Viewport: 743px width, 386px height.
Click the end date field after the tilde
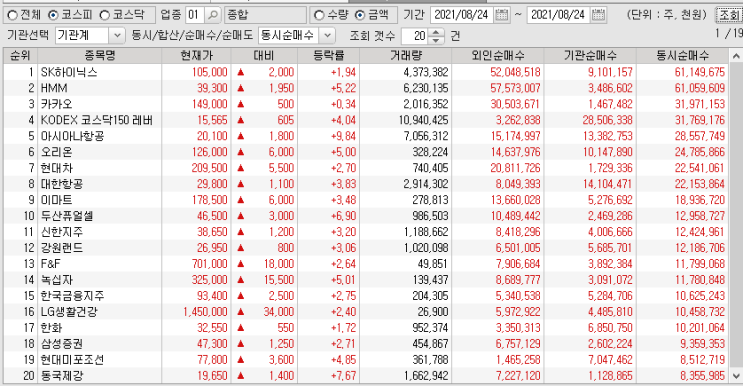(x=559, y=15)
